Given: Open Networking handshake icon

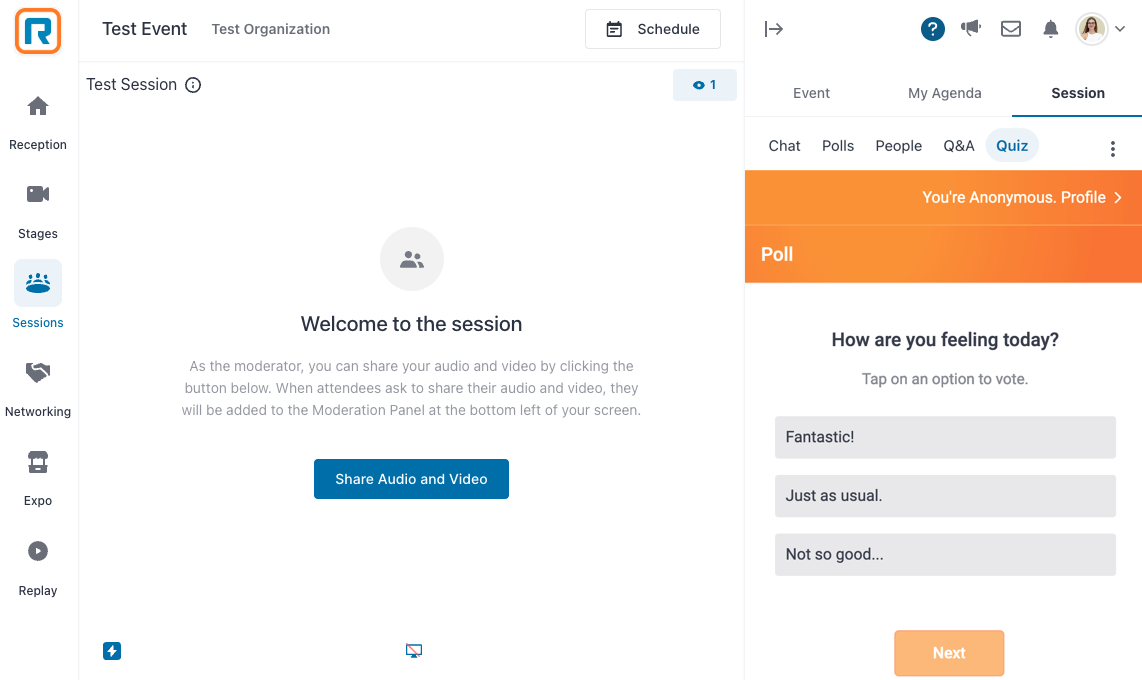Looking at the screenshot, I should [38, 372].
